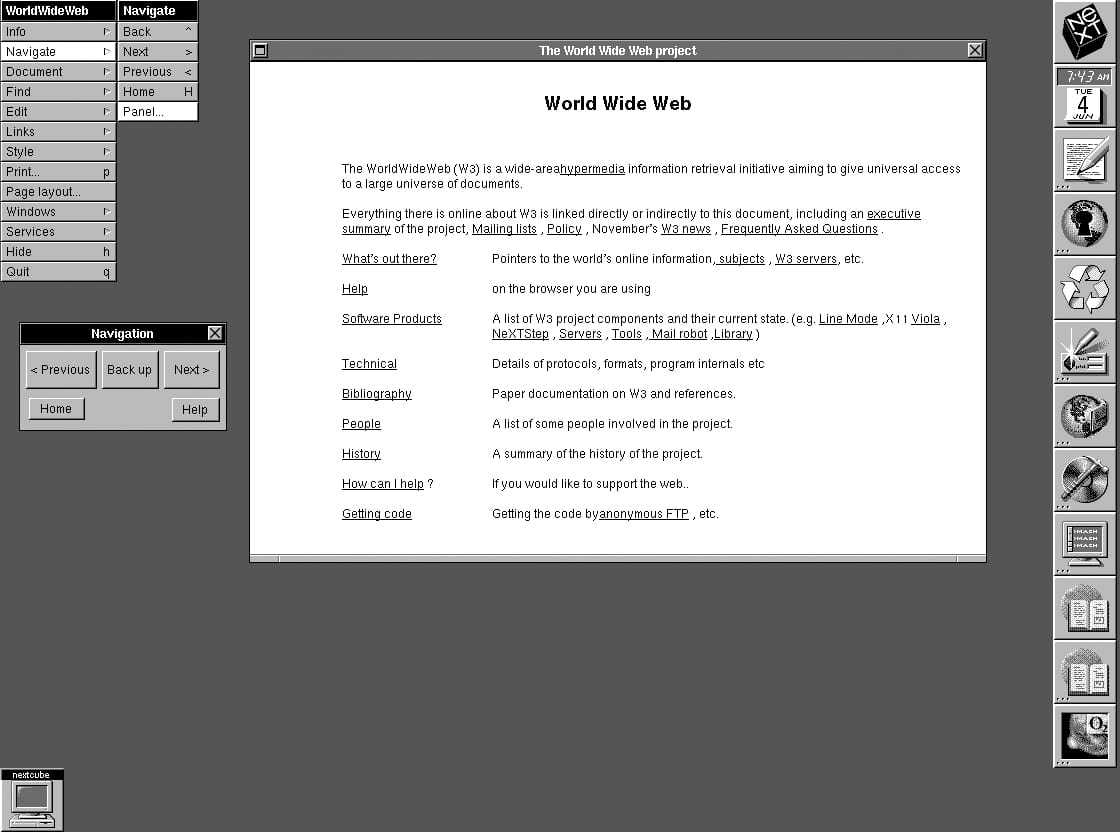Select the highlighted Navigate menu item
The height and width of the screenshot is (832, 1120).
click(58, 51)
